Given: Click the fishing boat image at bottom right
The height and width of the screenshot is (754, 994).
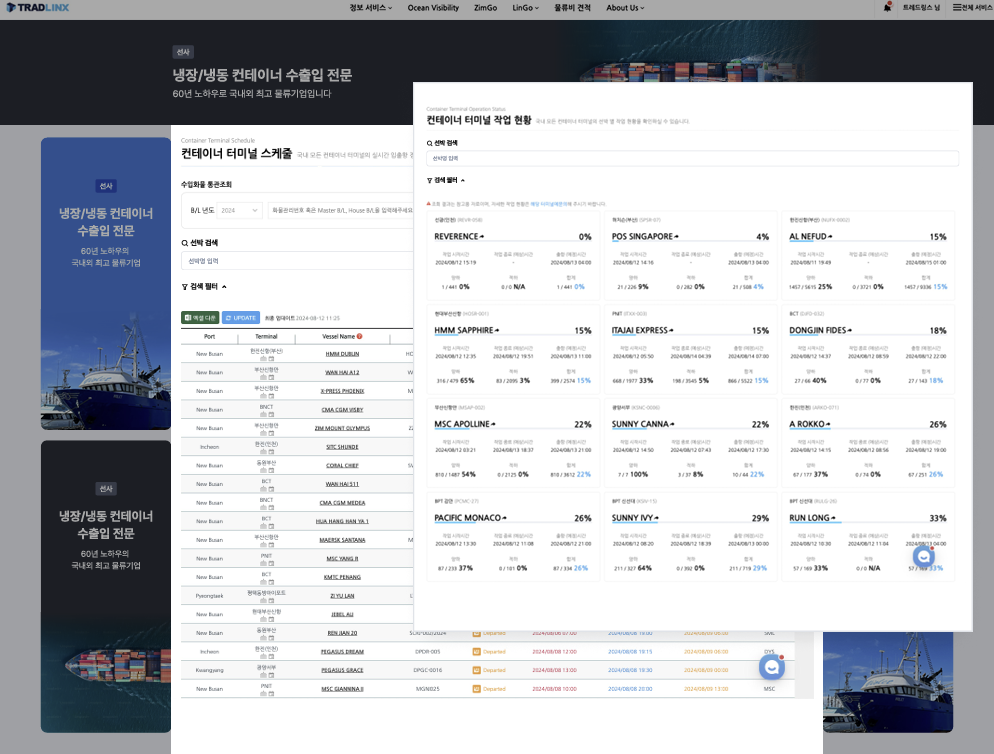Looking at the screenshot, I should pyautogui.click(x=888, y=682).
